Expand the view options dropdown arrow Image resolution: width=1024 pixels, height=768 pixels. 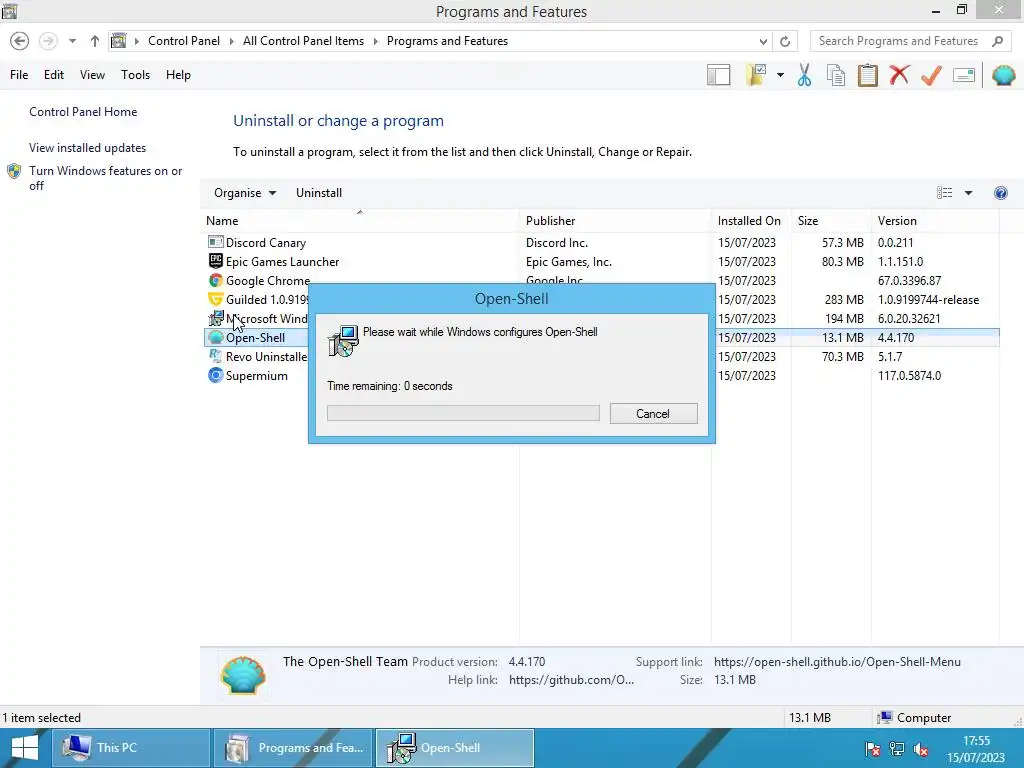(968, 193)
